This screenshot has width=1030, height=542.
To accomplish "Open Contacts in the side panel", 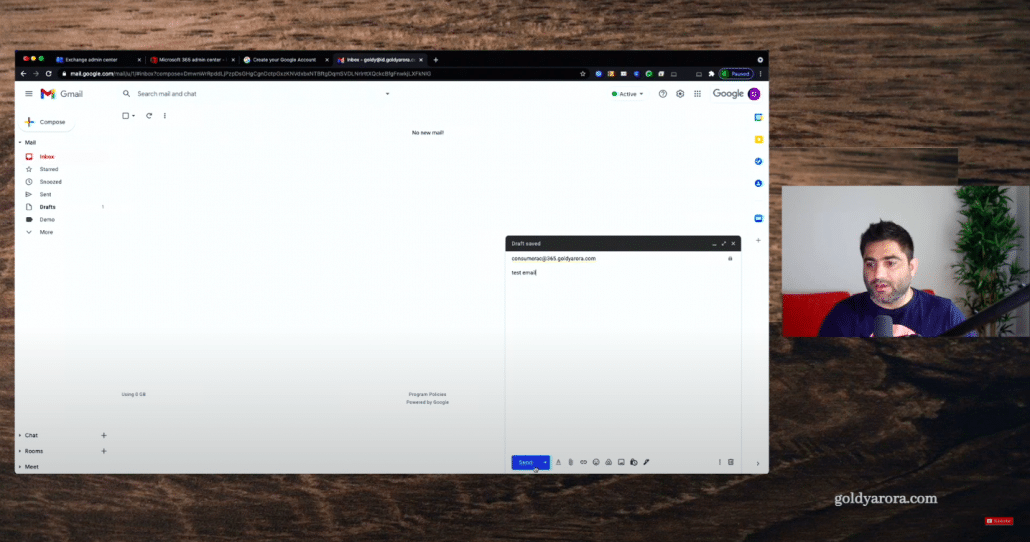I will [758, 183].
